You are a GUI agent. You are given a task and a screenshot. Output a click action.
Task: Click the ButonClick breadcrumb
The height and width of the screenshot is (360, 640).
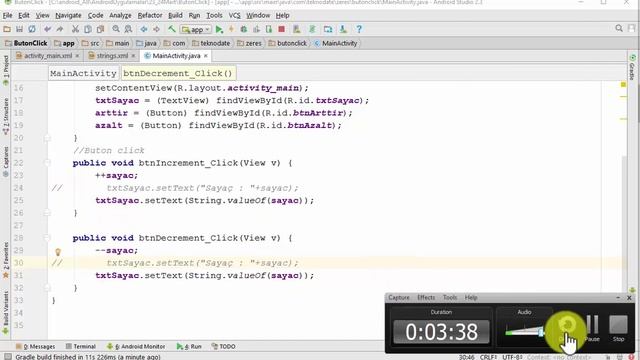(26, 43)
